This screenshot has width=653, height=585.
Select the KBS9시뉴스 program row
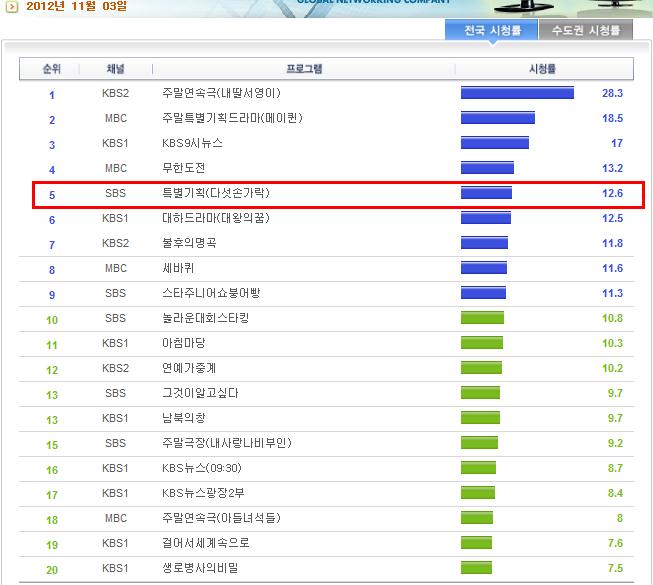click(x=326, y=143)
